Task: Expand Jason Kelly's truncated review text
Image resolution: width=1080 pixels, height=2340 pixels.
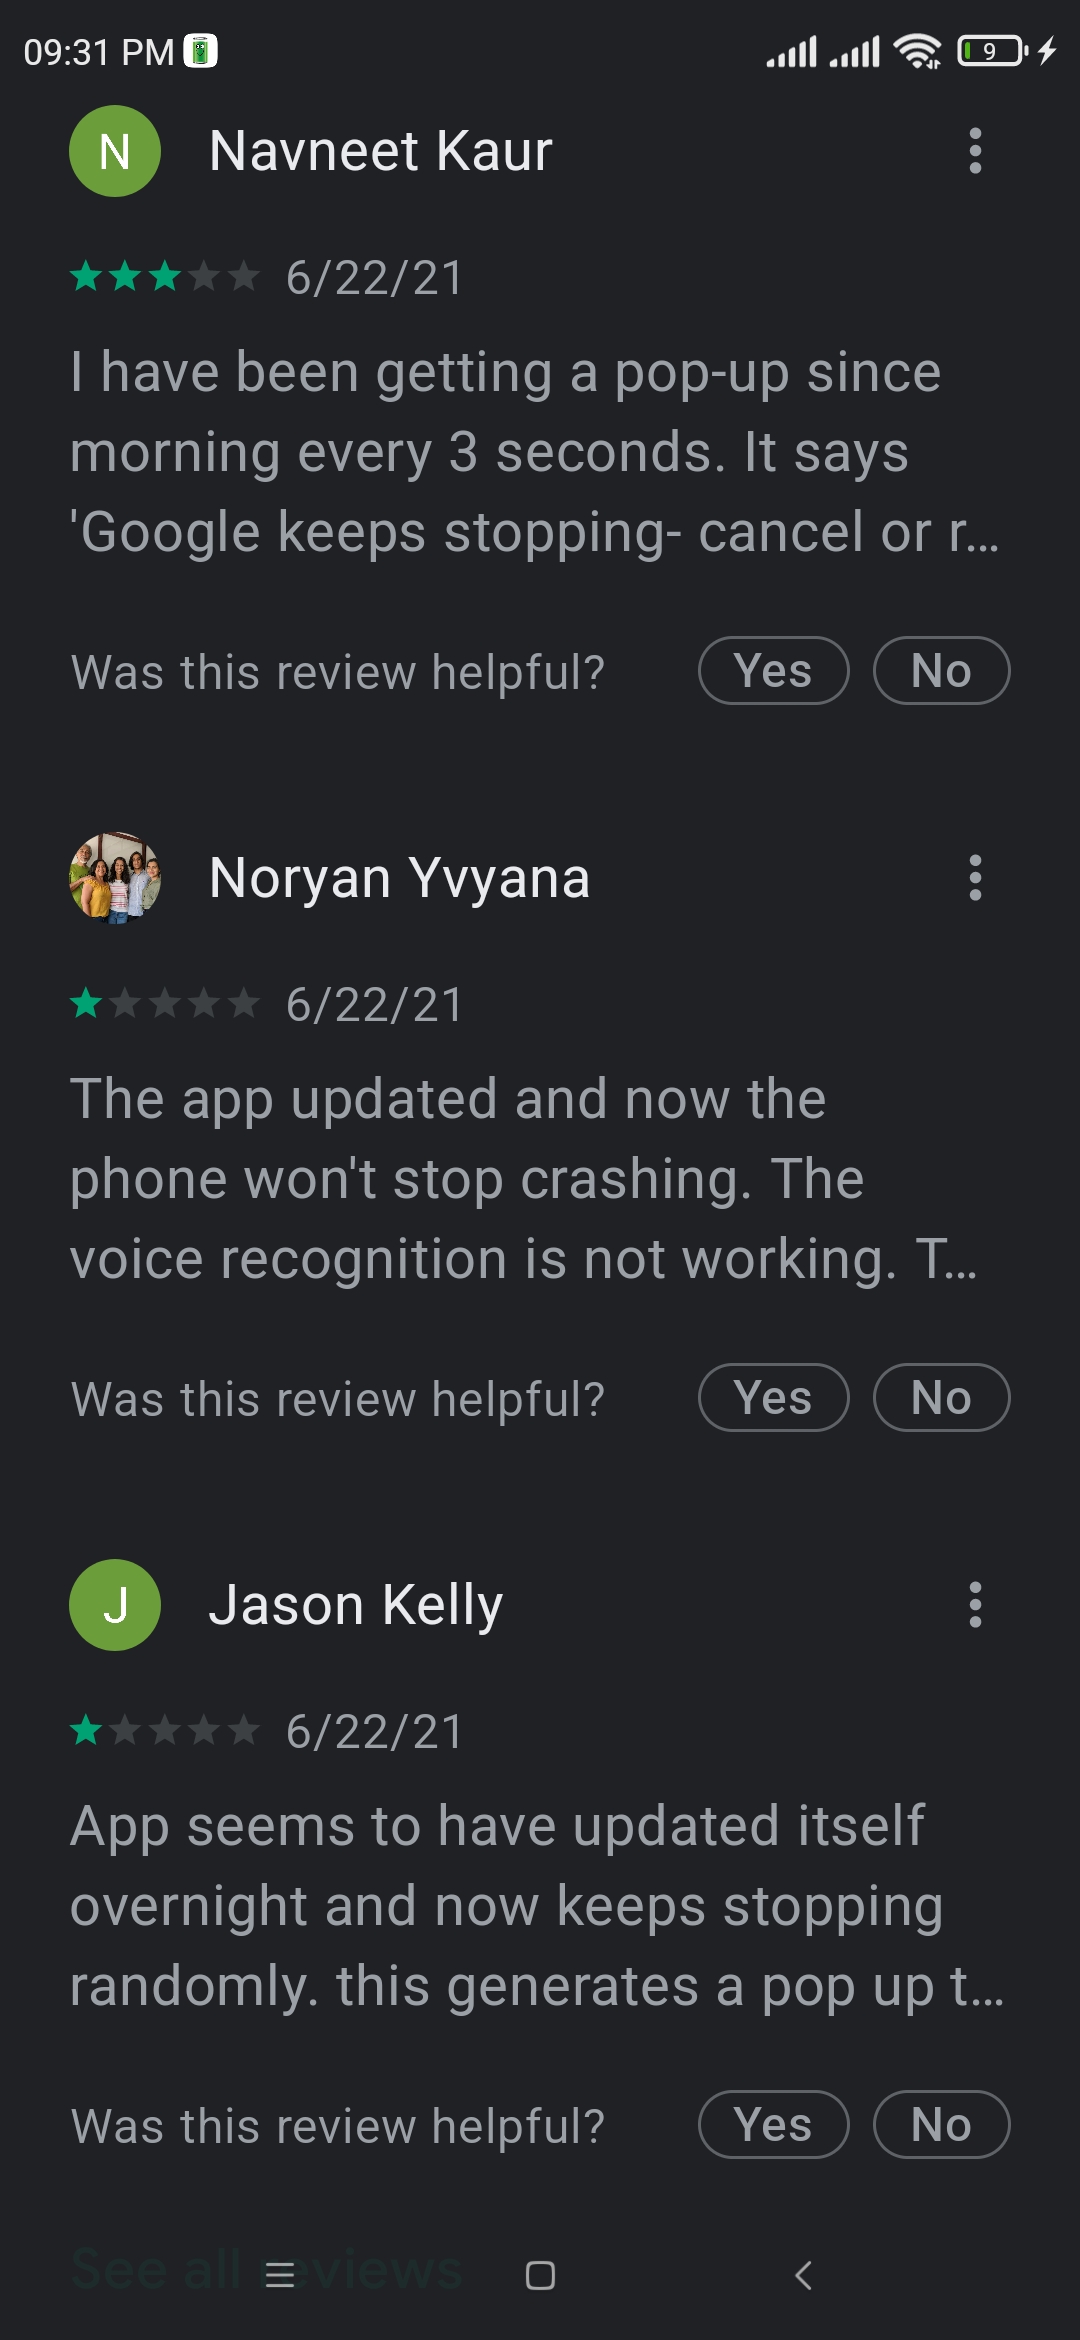Action: [537, 1906]
